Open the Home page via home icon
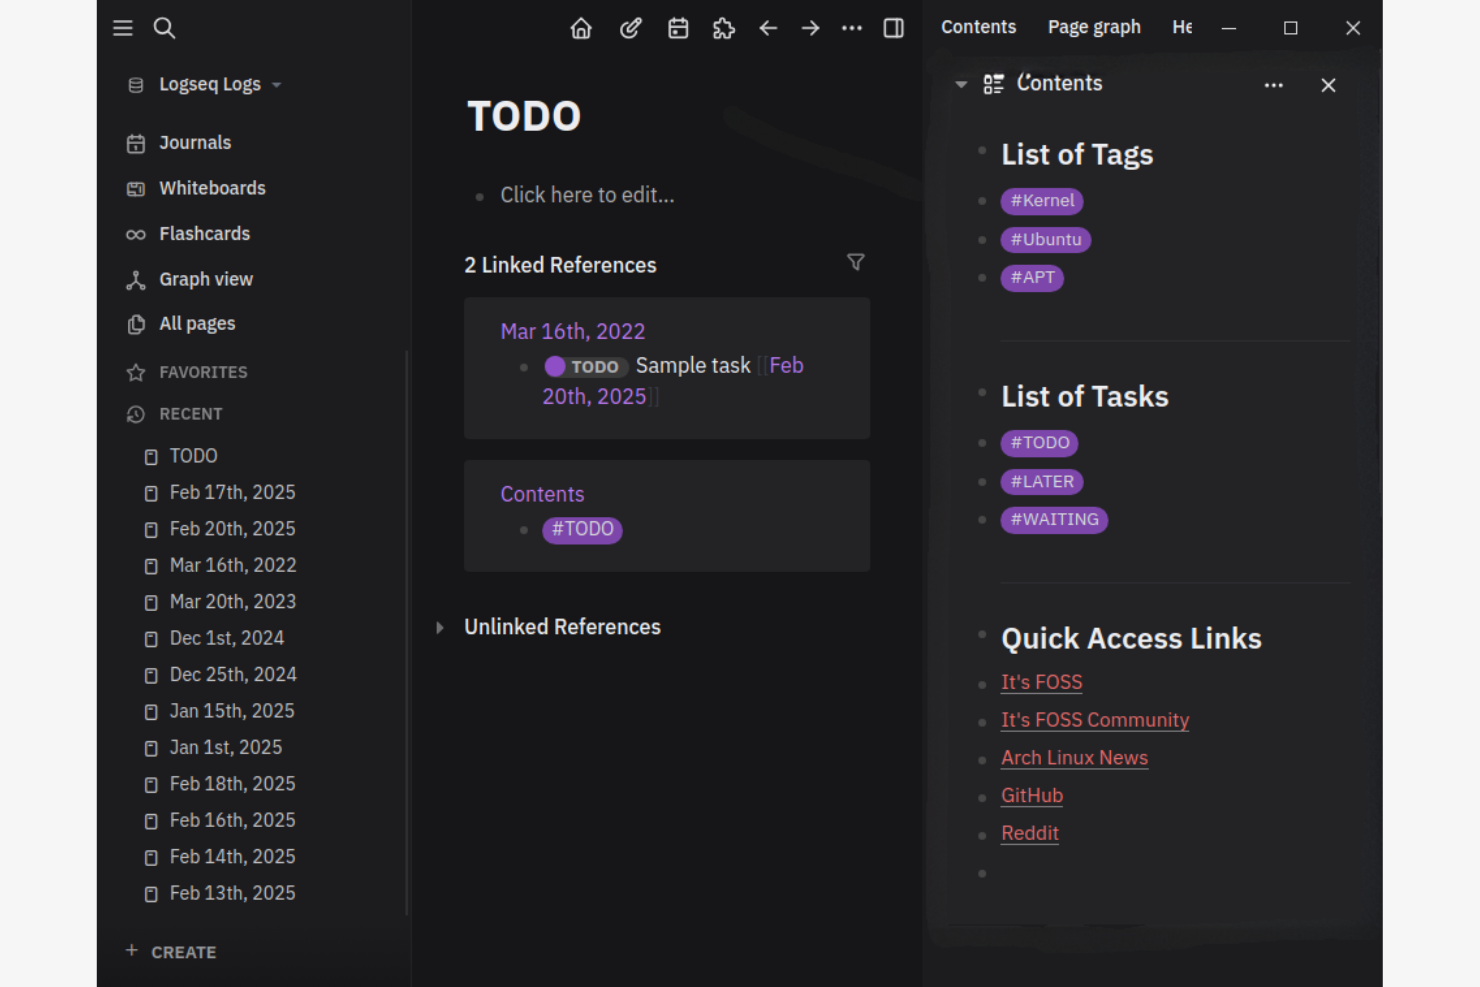Viewport: 1480px width, 987px height. coord(581,28)
